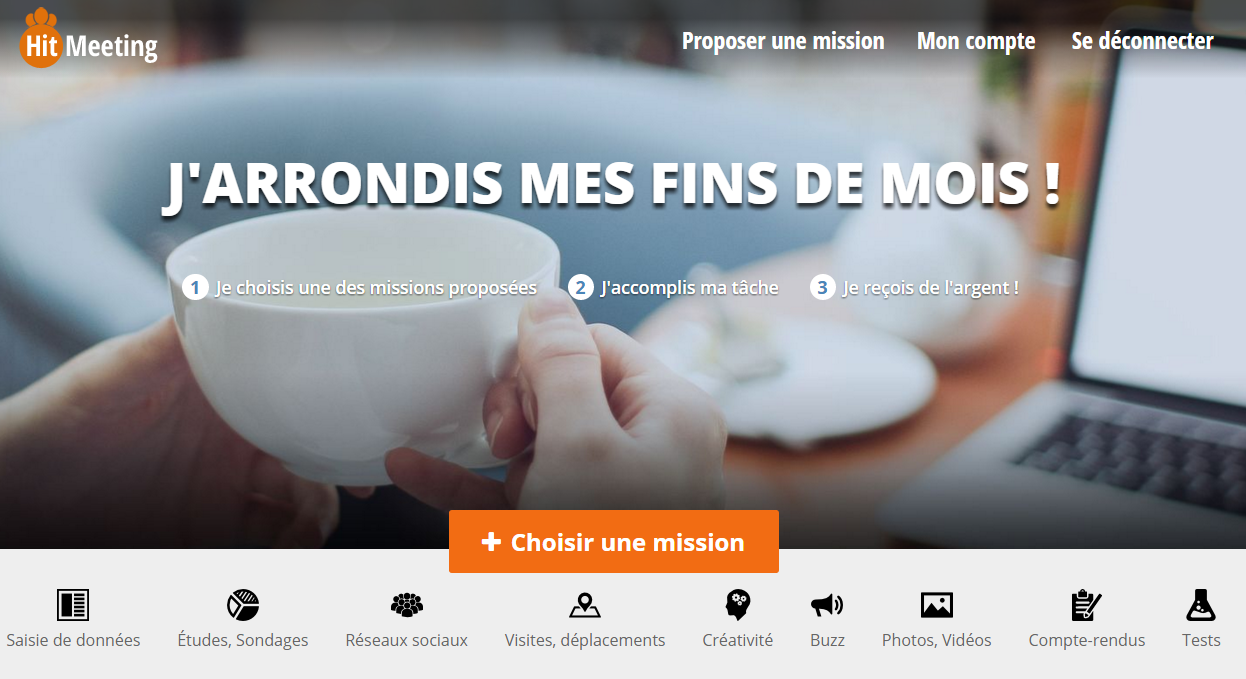Image resolution: width=1246 pixels, height=679 pixels.
Task: Select the Photos, Vidéos picture icon
Action: pos(937,605)
